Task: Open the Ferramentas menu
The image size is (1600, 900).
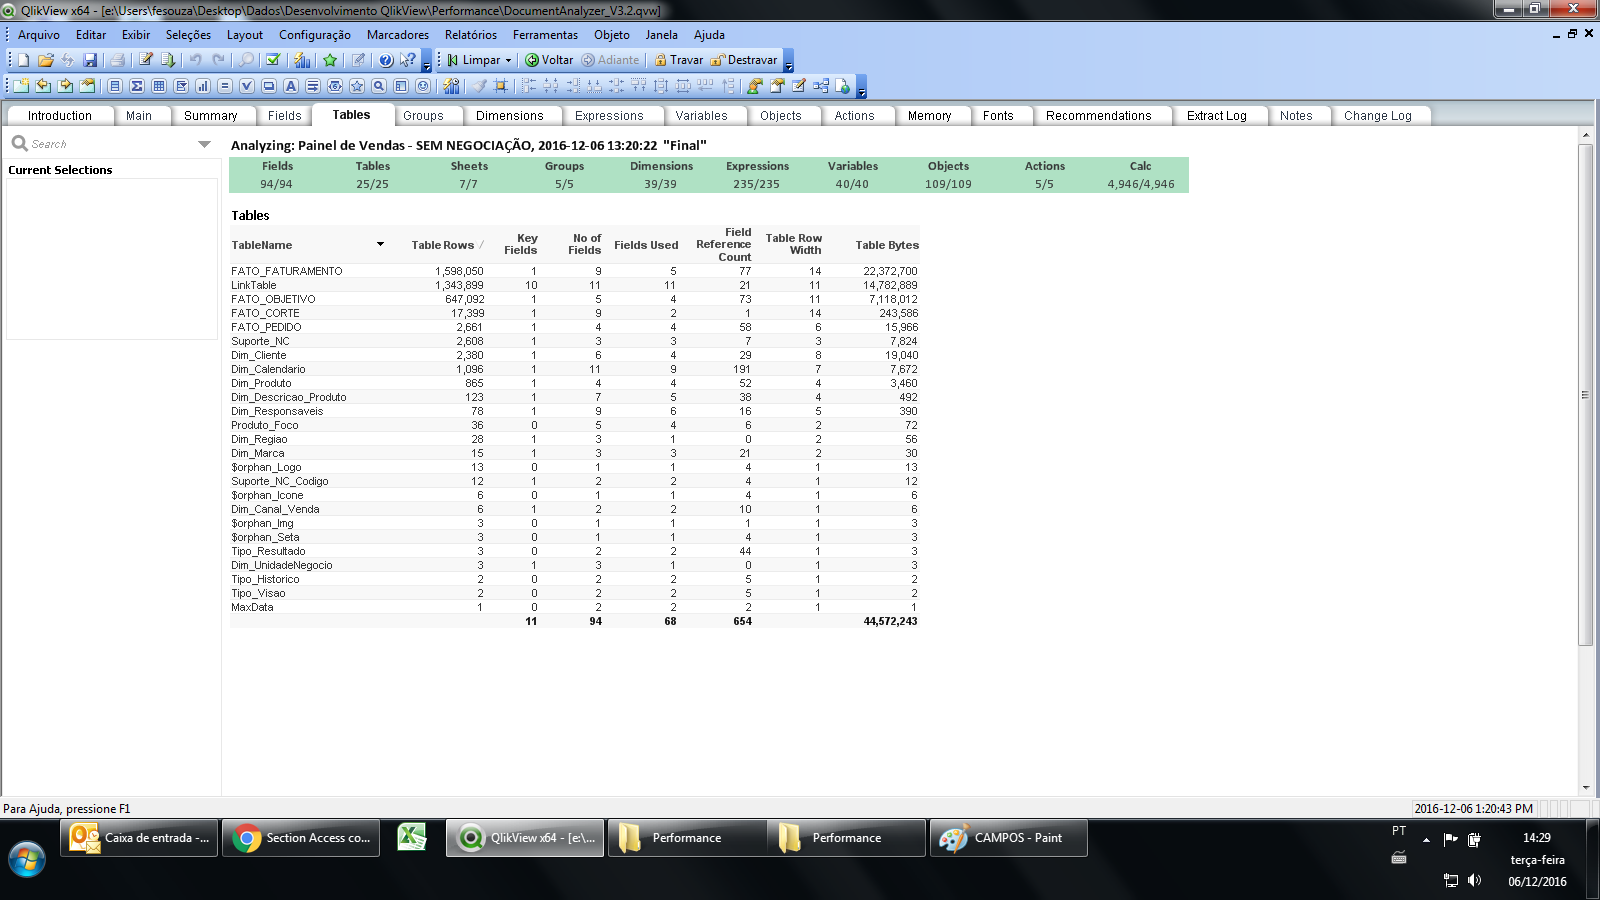Action: [x=545, y=34]
